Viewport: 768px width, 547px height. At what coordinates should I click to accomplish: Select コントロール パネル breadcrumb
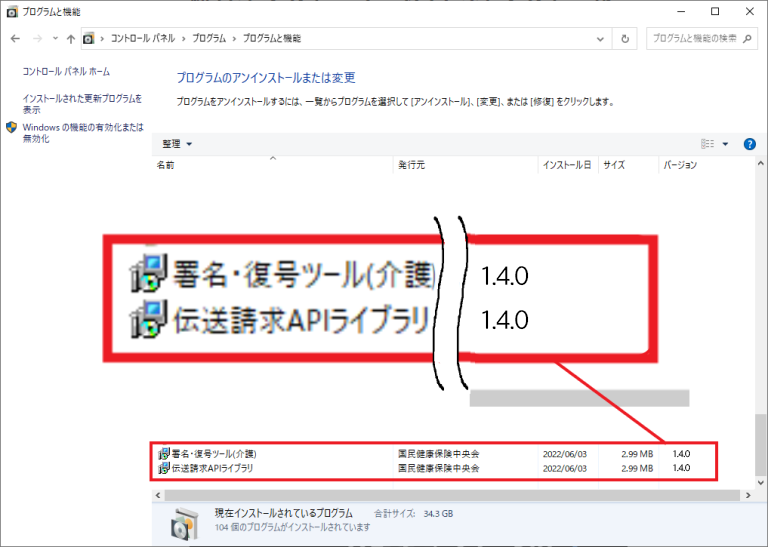pos(143,38)
